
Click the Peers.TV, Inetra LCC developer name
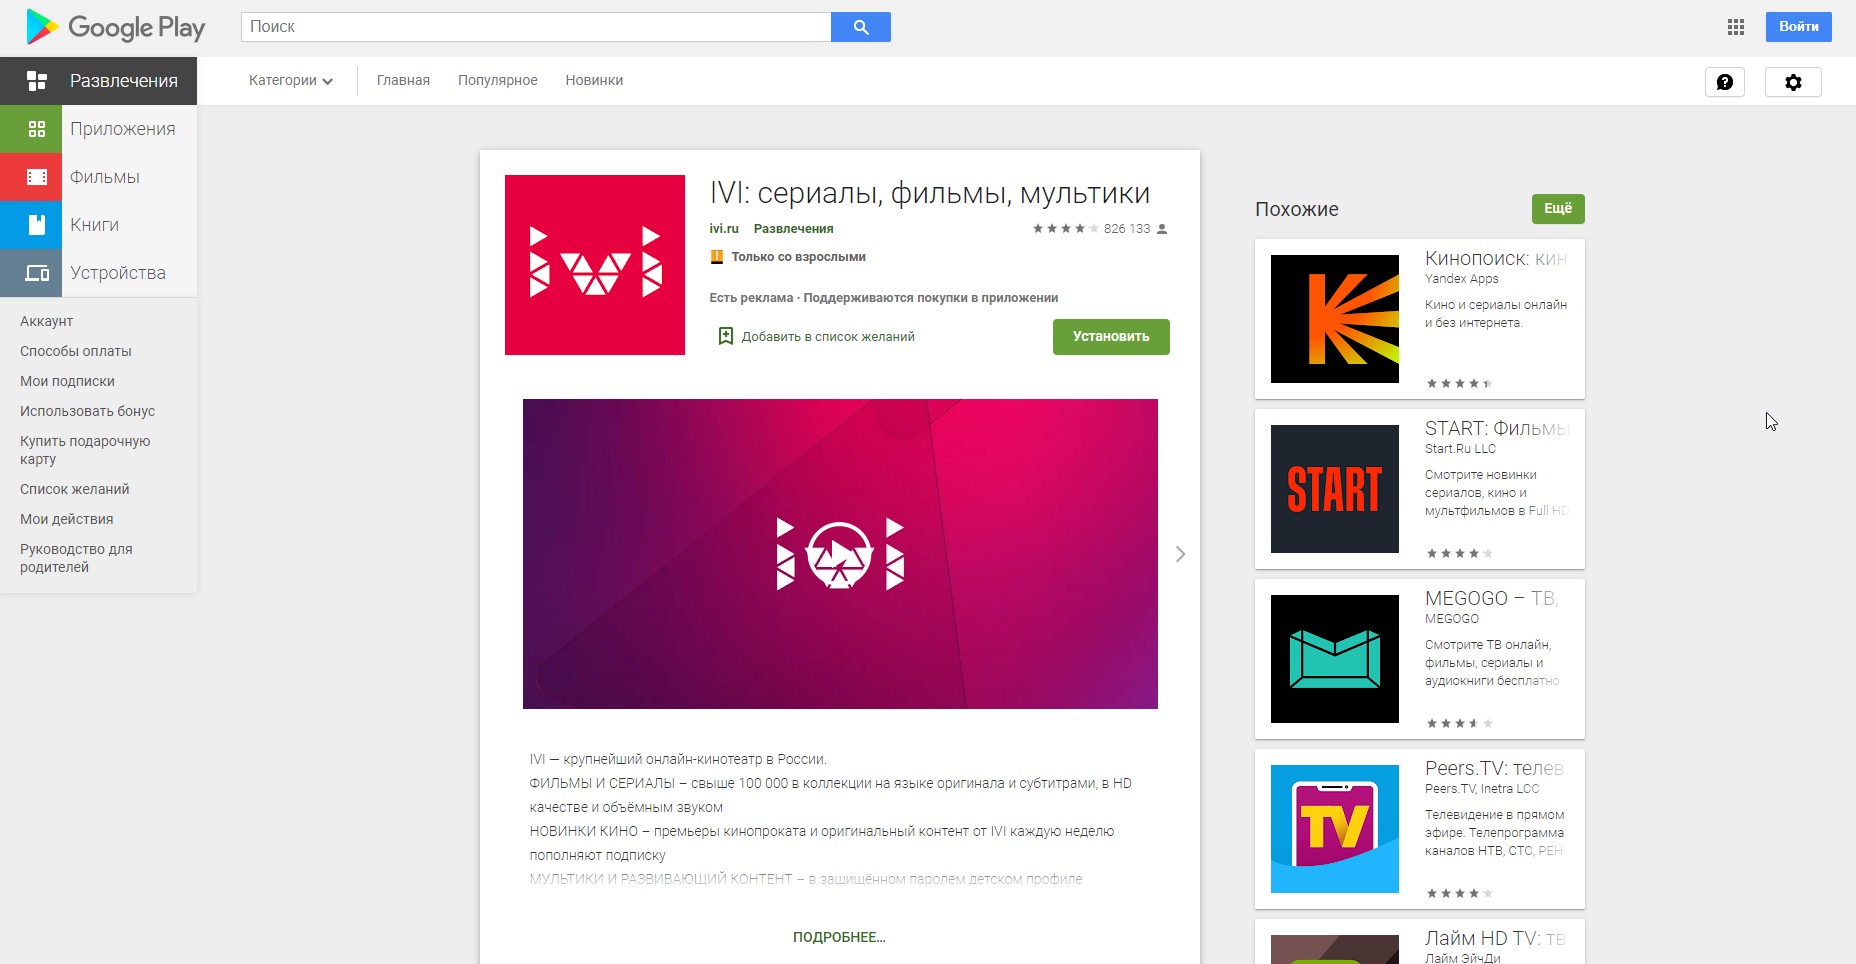[x=1482, y=789]
